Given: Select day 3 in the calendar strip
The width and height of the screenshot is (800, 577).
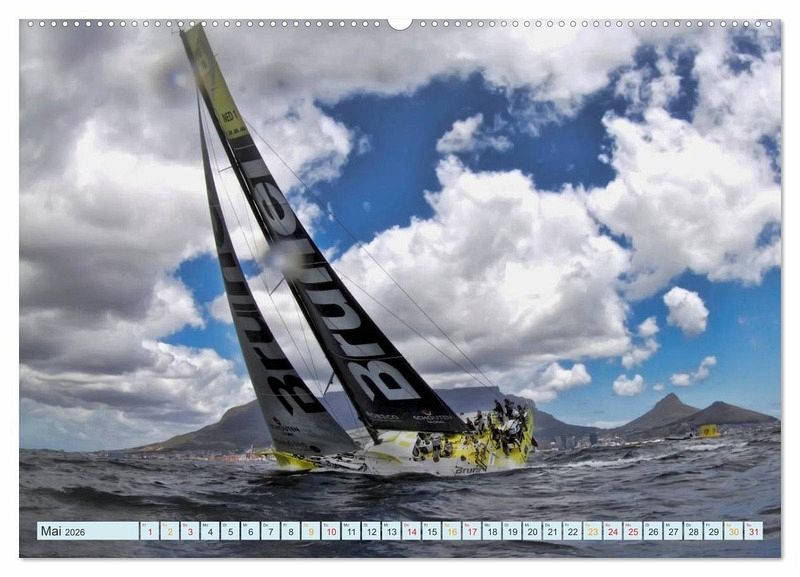Looking at the screenshot, I should [x=189, y=531].
